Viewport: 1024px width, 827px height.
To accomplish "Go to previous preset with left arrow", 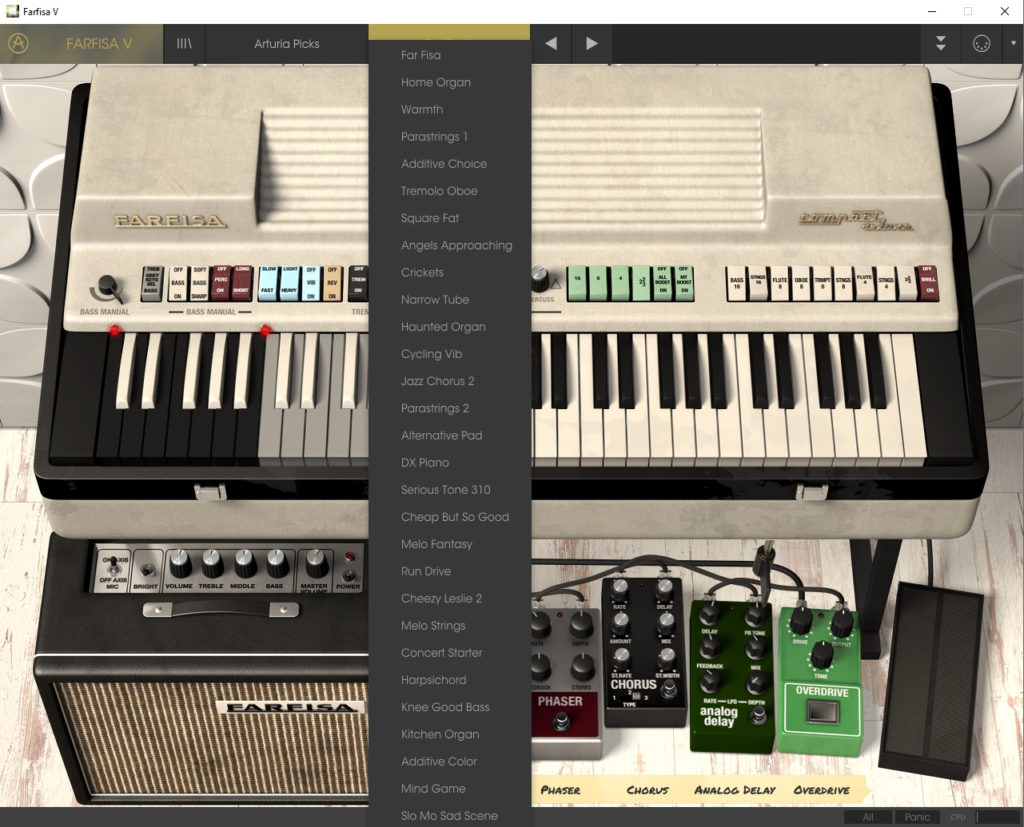I will (551, 44).
